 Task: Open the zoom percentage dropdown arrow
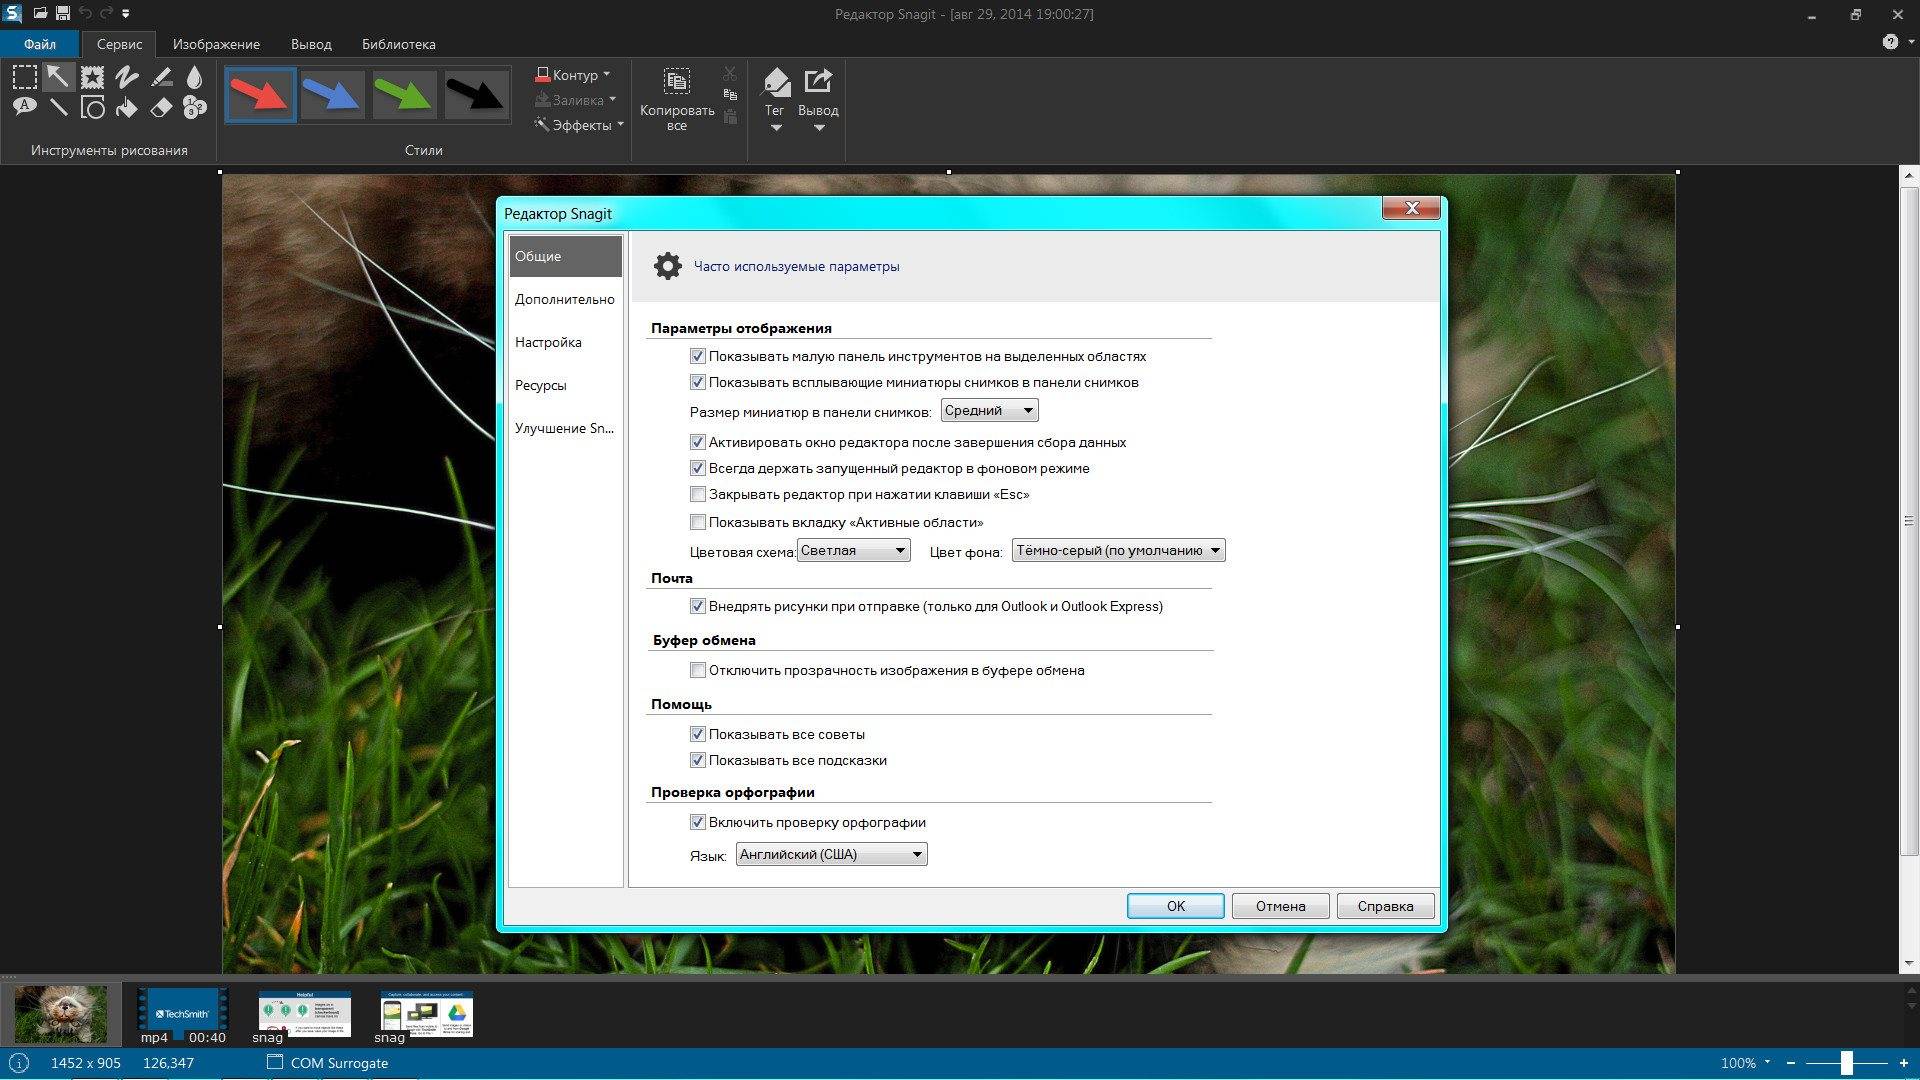(x=1767, y=1062)
